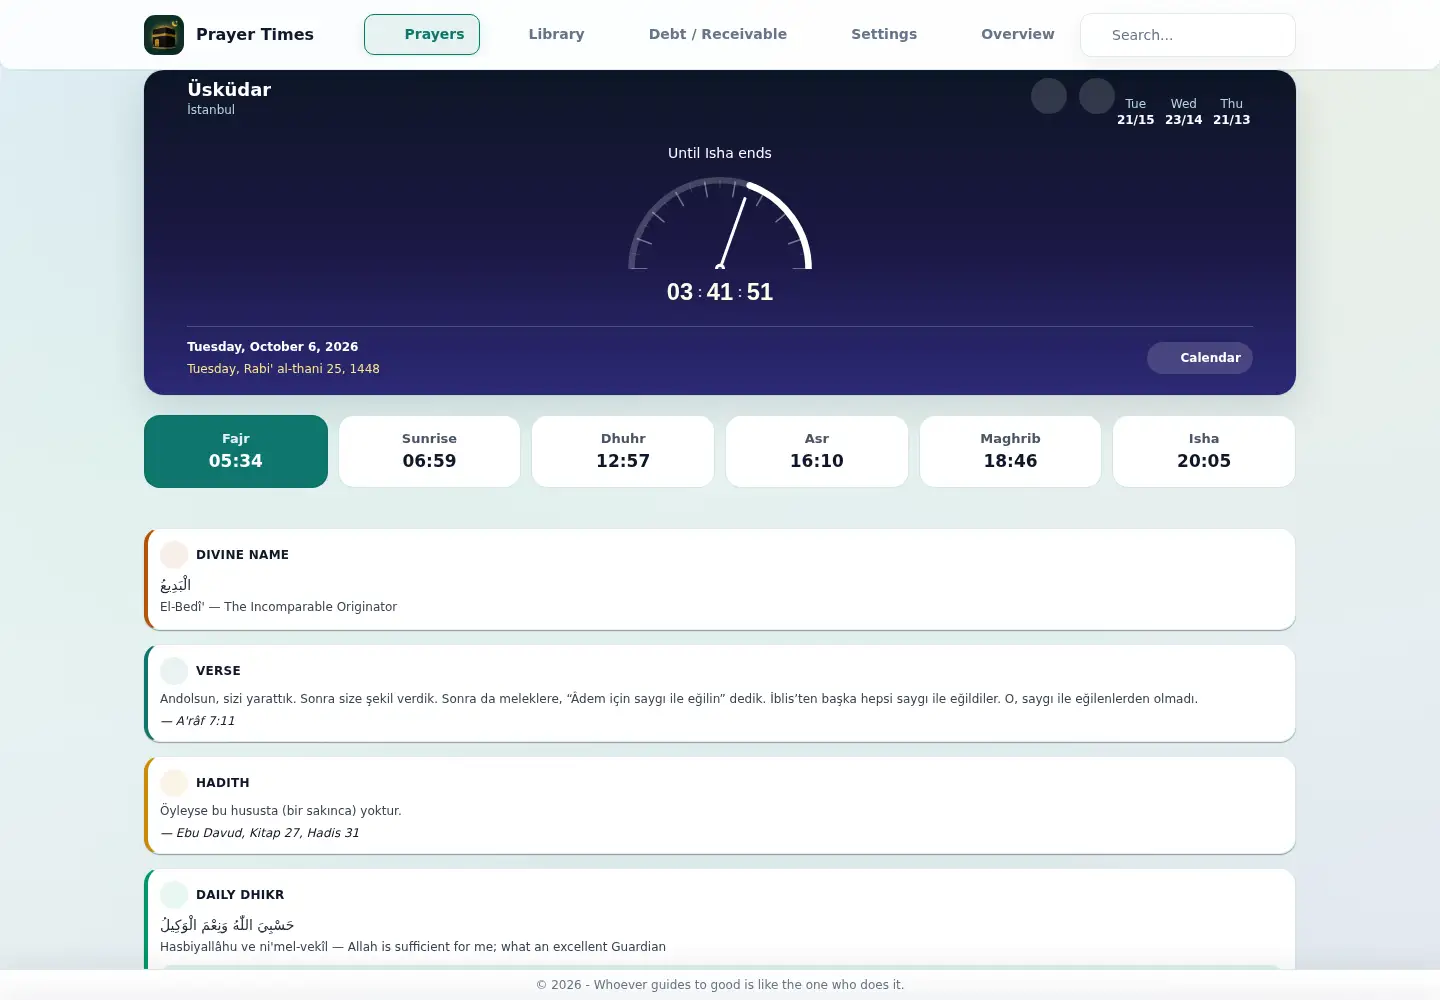Image resolution: width=1440 pixels, height=1000 pixels.
Task: Select the Fajr 05:34 prayer card
Action: [x=236, y=451]
